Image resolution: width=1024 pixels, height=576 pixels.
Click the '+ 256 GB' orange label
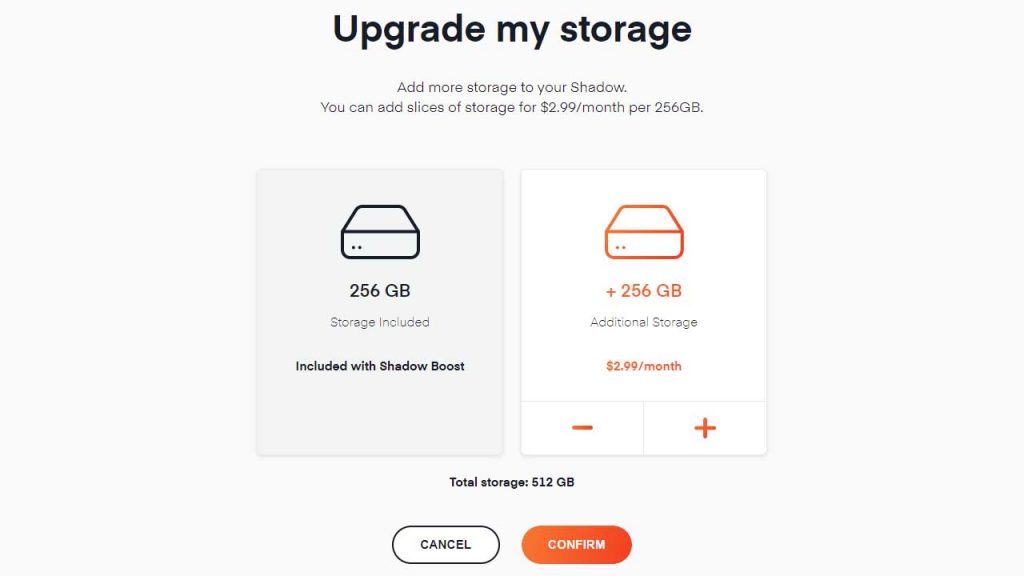click(644, 291)
